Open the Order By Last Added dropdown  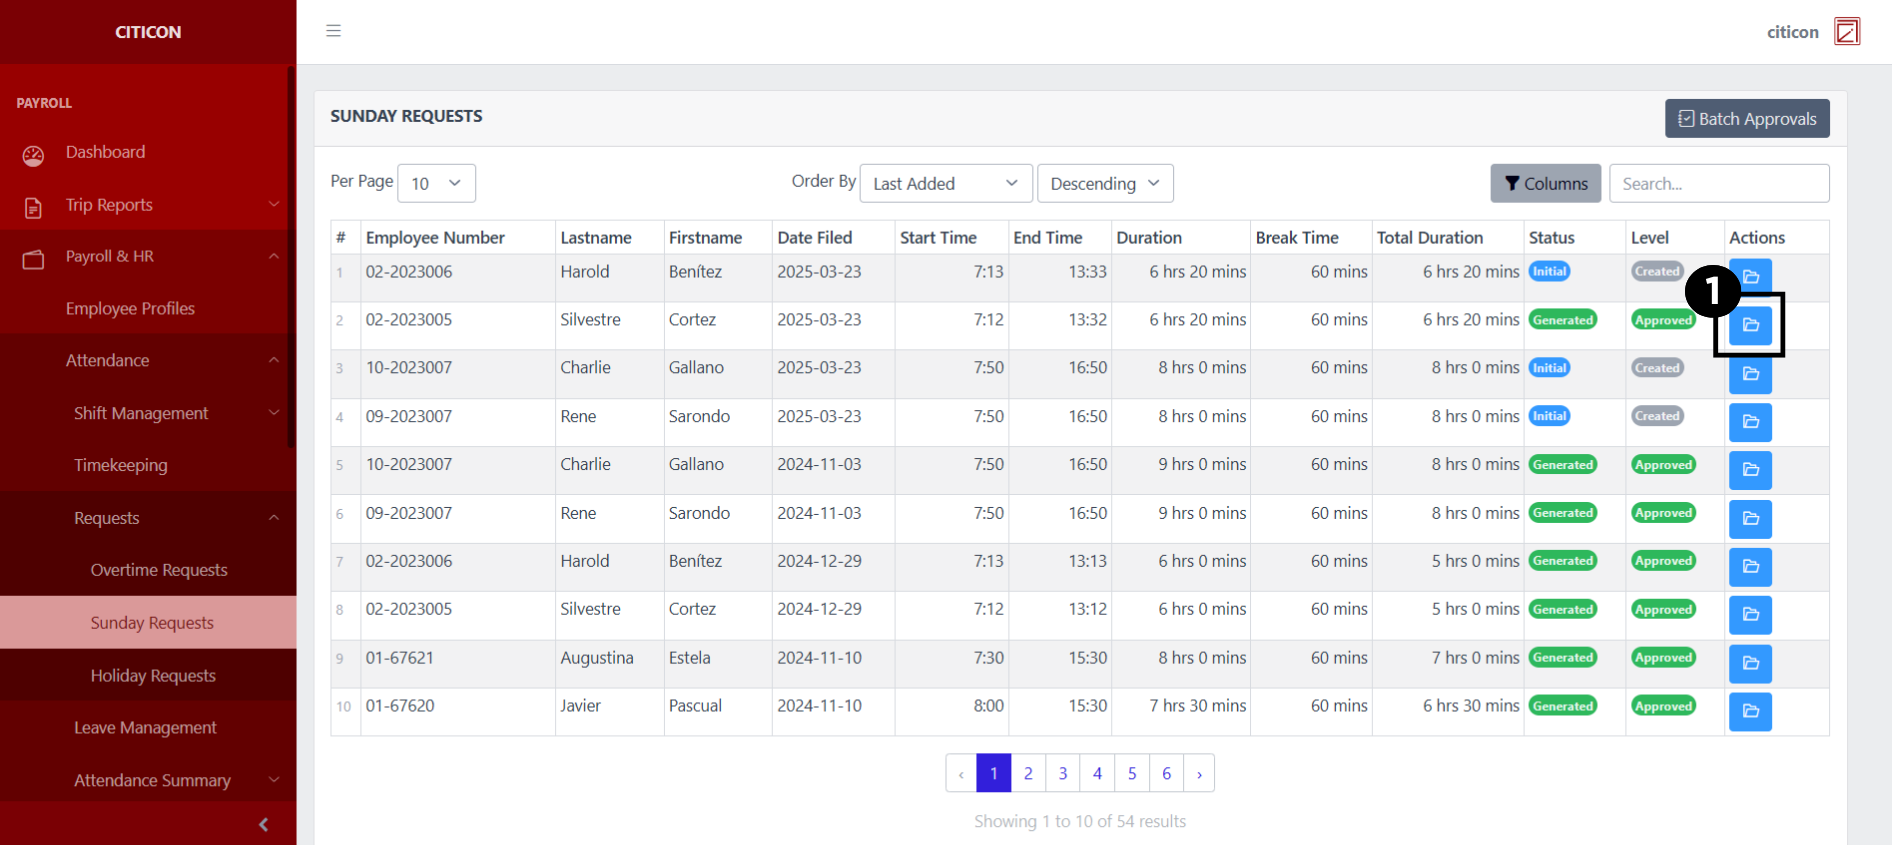pos(945,183)
